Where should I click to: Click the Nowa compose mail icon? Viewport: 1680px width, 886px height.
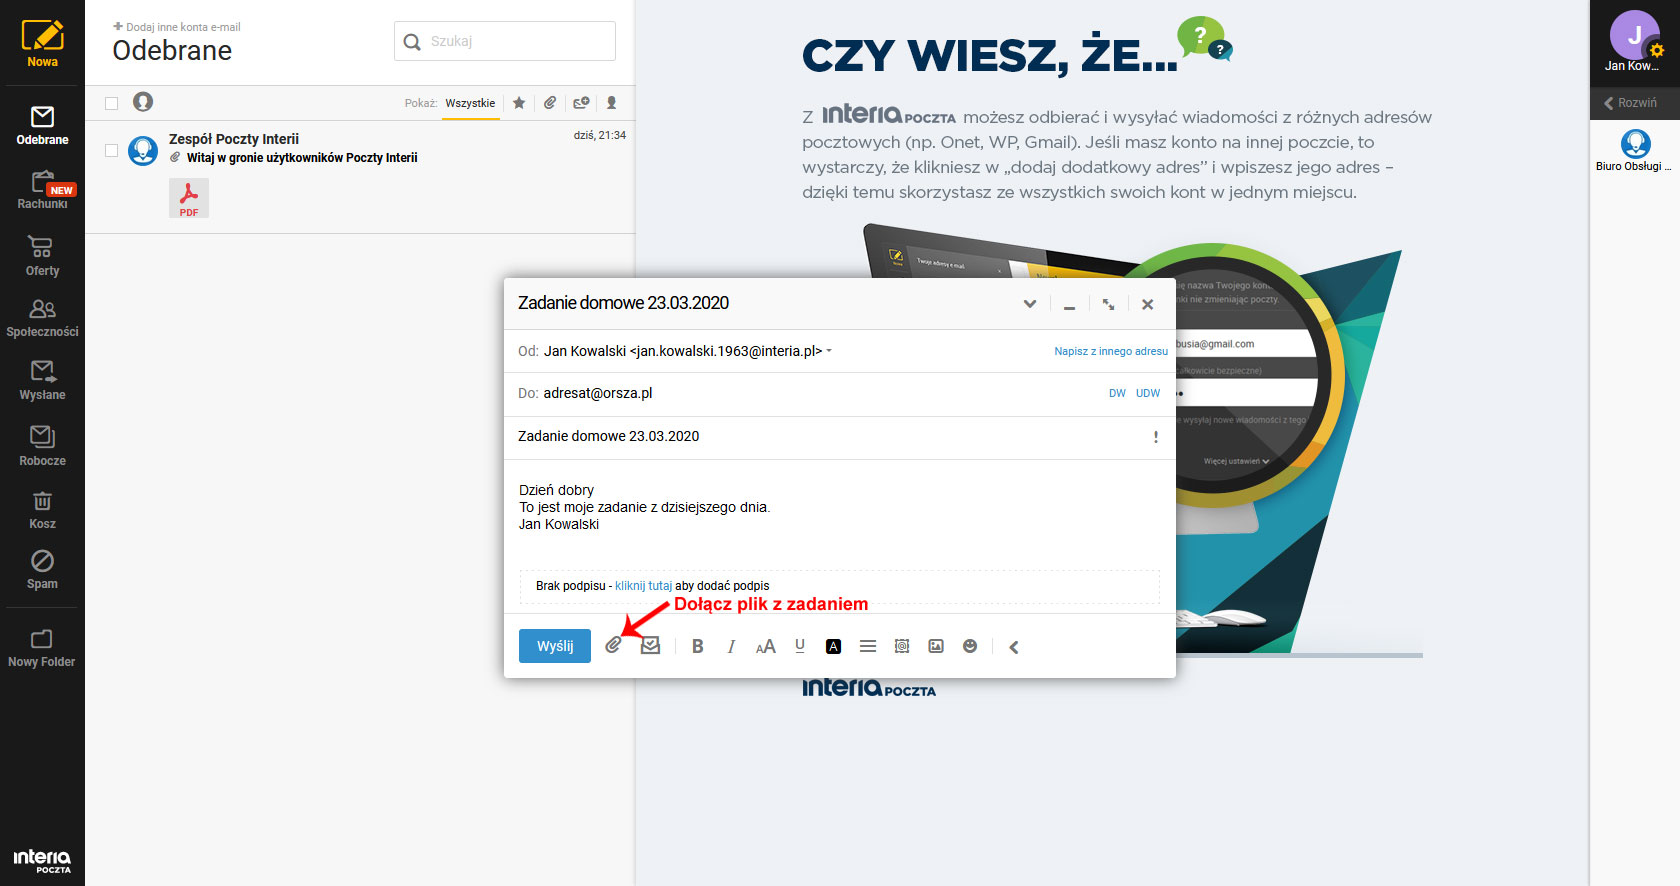pyautogui.click(x=42, y=43)
